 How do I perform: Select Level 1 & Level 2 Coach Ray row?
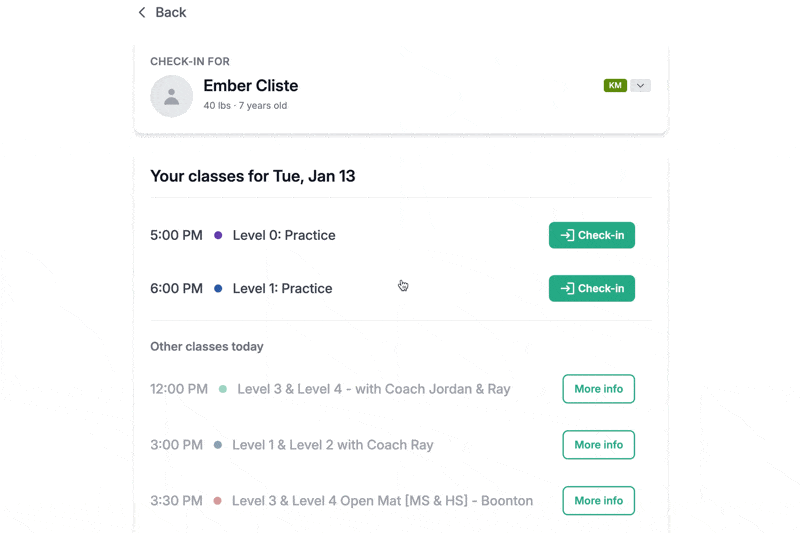pyautogui.click(x=332, y=445)
